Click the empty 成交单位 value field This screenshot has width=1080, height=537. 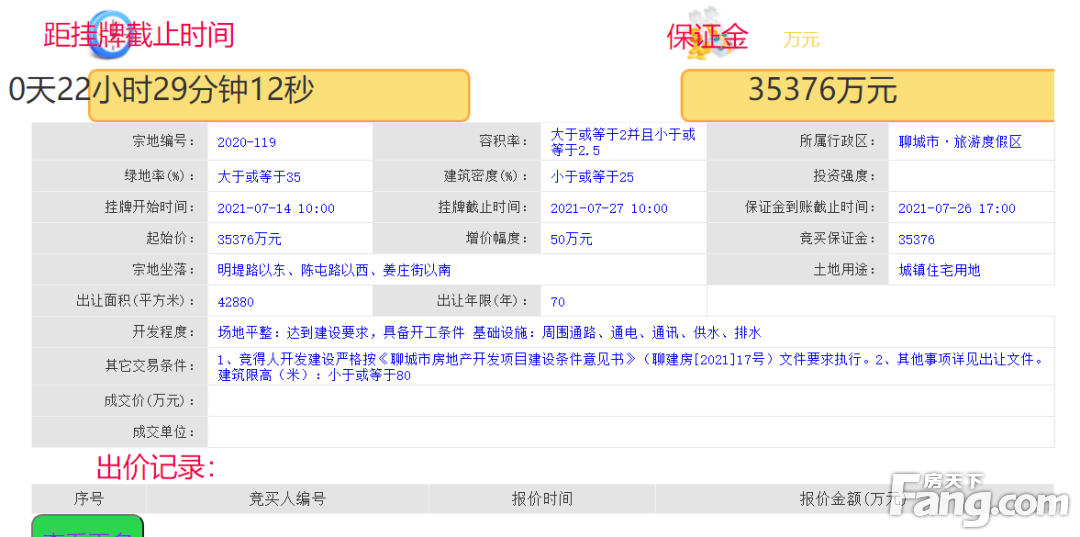(x=630, y=432)
